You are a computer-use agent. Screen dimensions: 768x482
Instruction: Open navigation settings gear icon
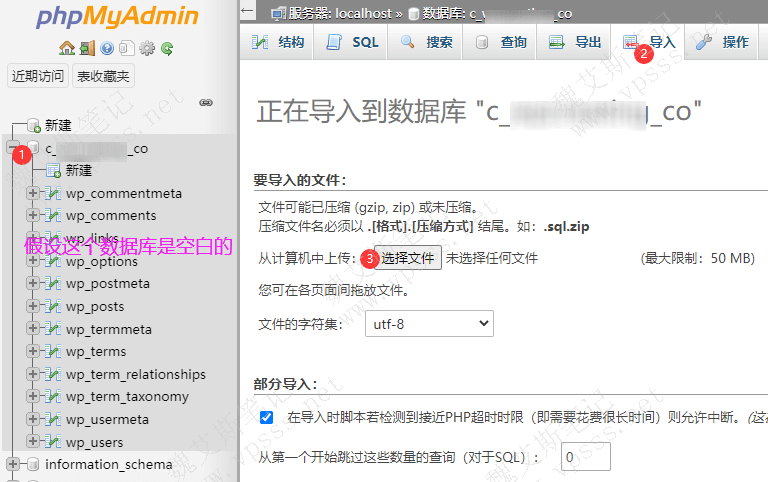[147, 48]
